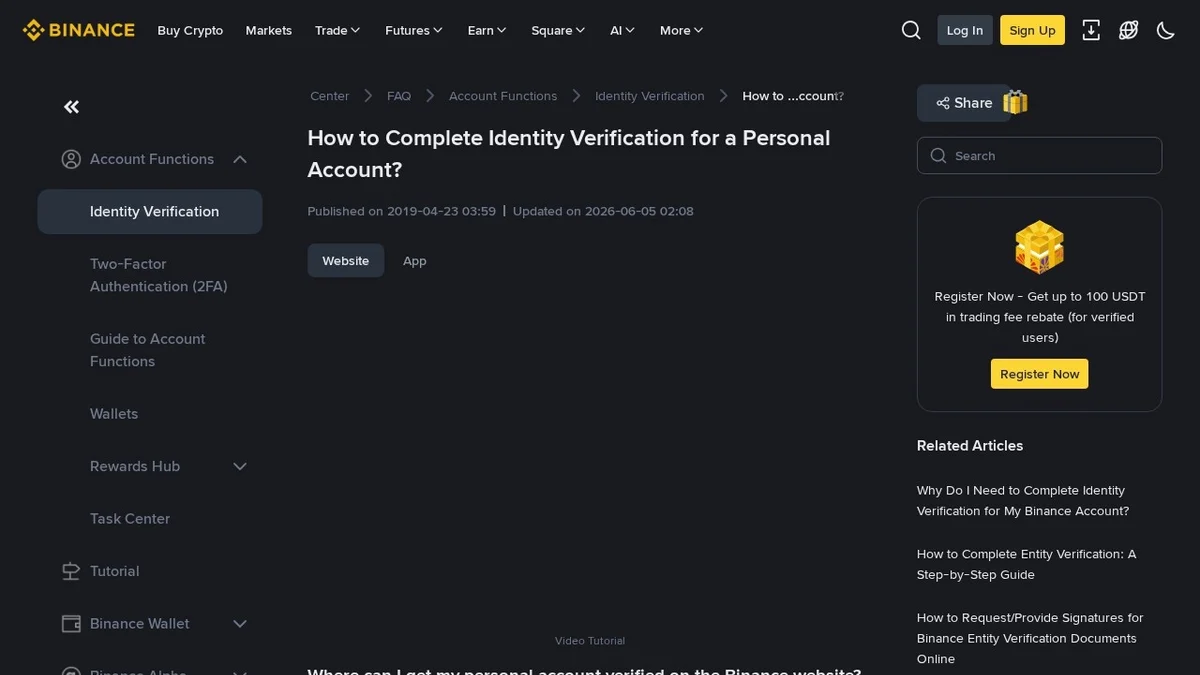
Task: Open Task Center sidebar item
Action: pos(130,518)
